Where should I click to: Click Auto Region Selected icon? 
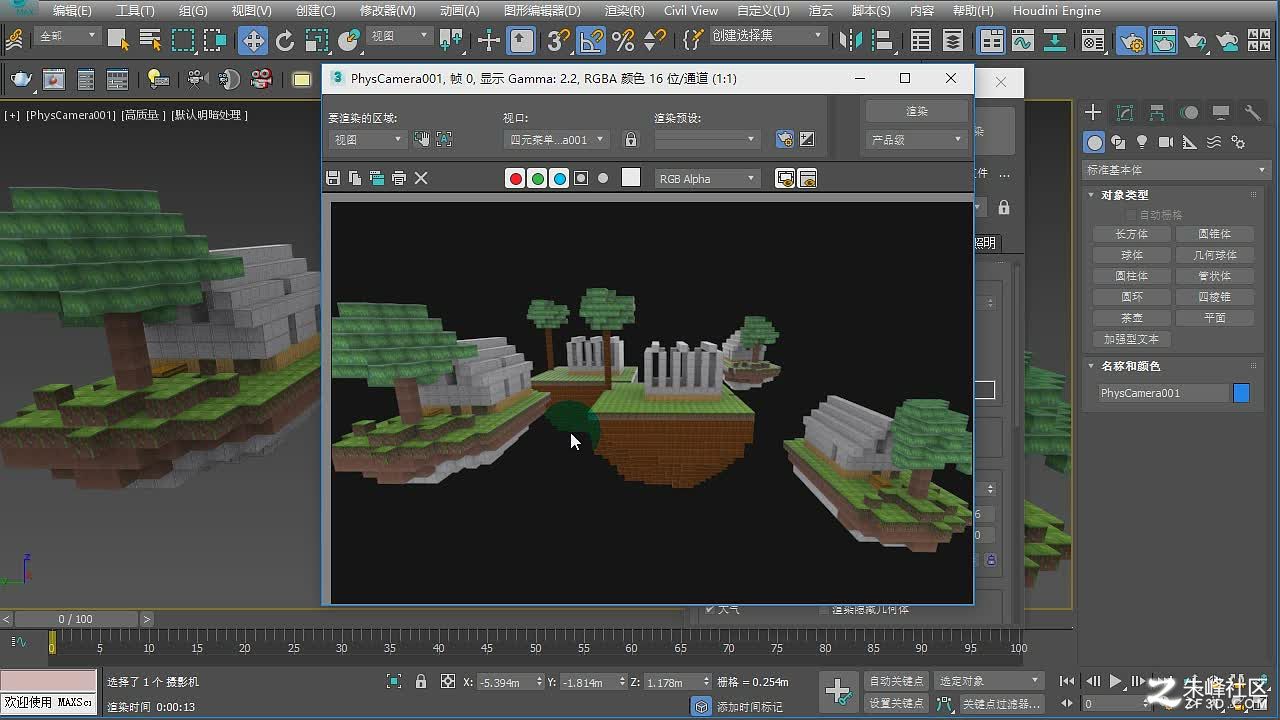pyautogui.click(x=444, y=139)
